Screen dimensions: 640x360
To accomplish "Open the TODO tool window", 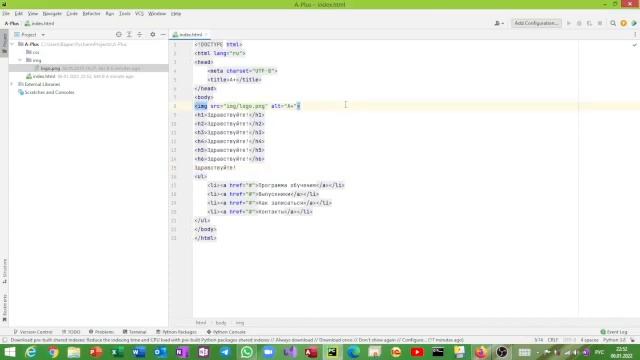I will pos(71,332).
